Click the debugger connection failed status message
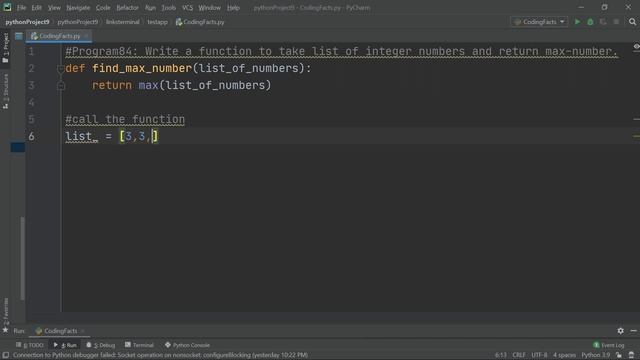Viewport: 640px width, 360px height. pyautogui.click(x=160, y=355)
